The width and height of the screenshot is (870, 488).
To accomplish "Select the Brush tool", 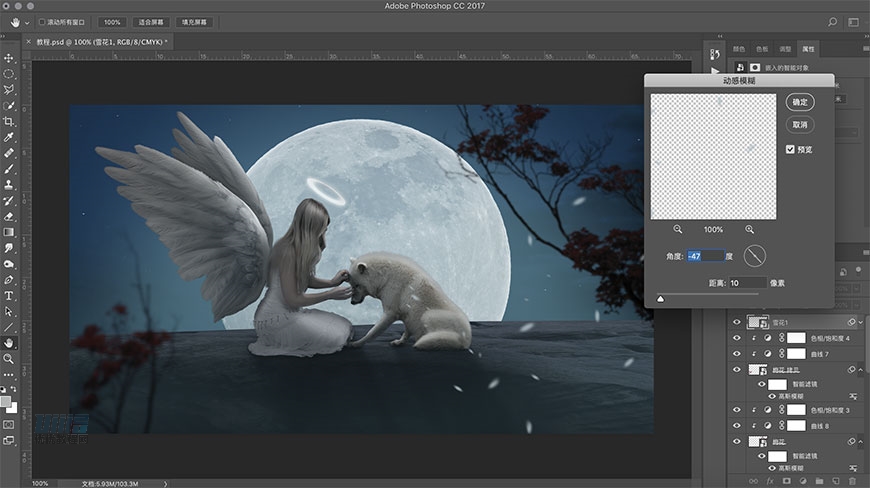I will tap(9, 169).
